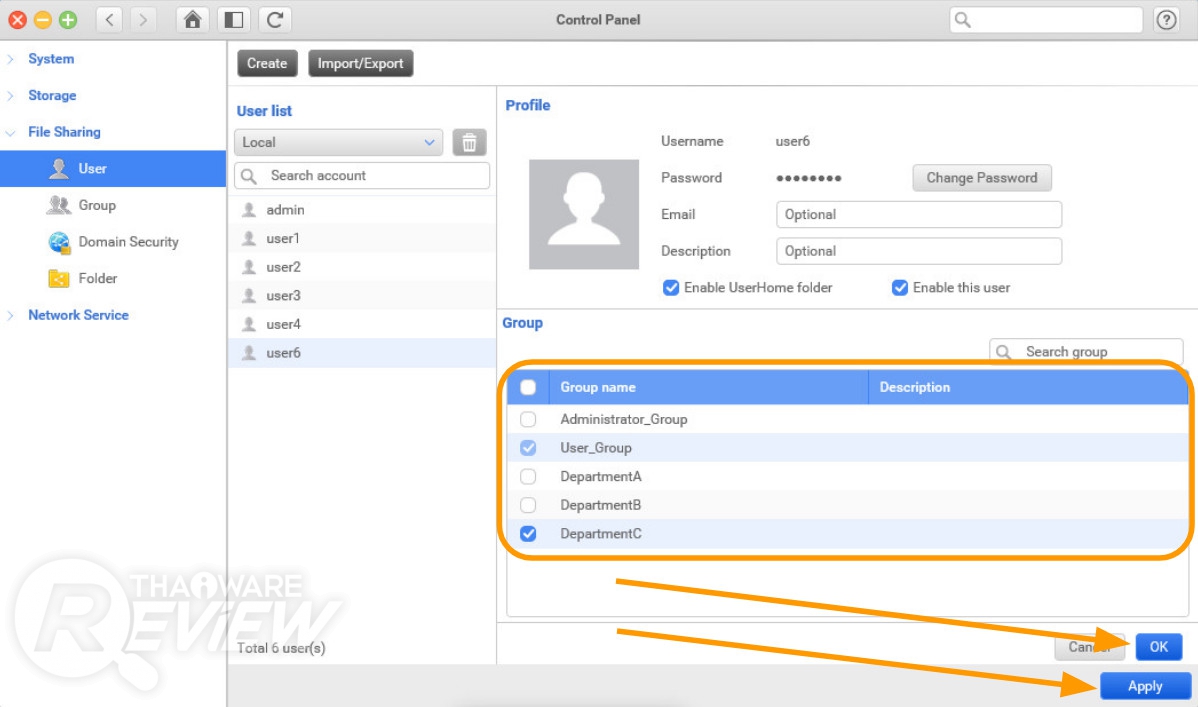Click the Group icon in sidebar

tap(58, 205)
